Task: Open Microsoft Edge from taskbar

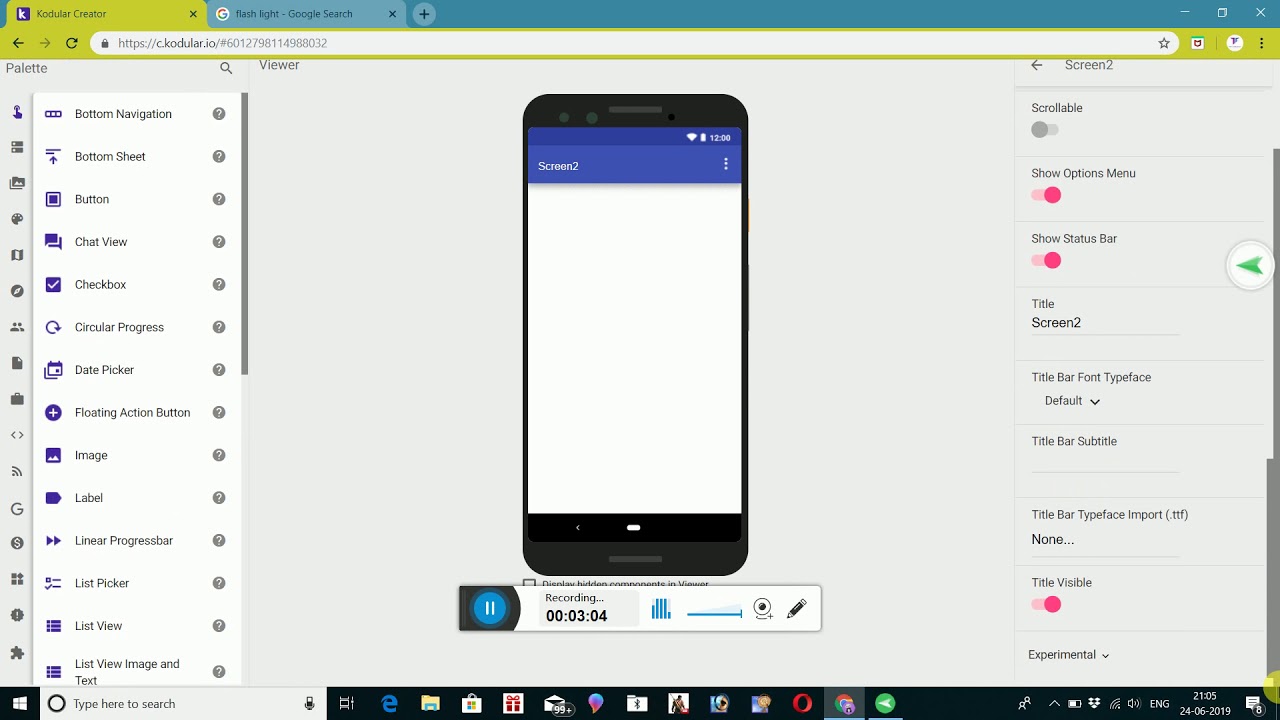Action: click(x=389, y=703)
